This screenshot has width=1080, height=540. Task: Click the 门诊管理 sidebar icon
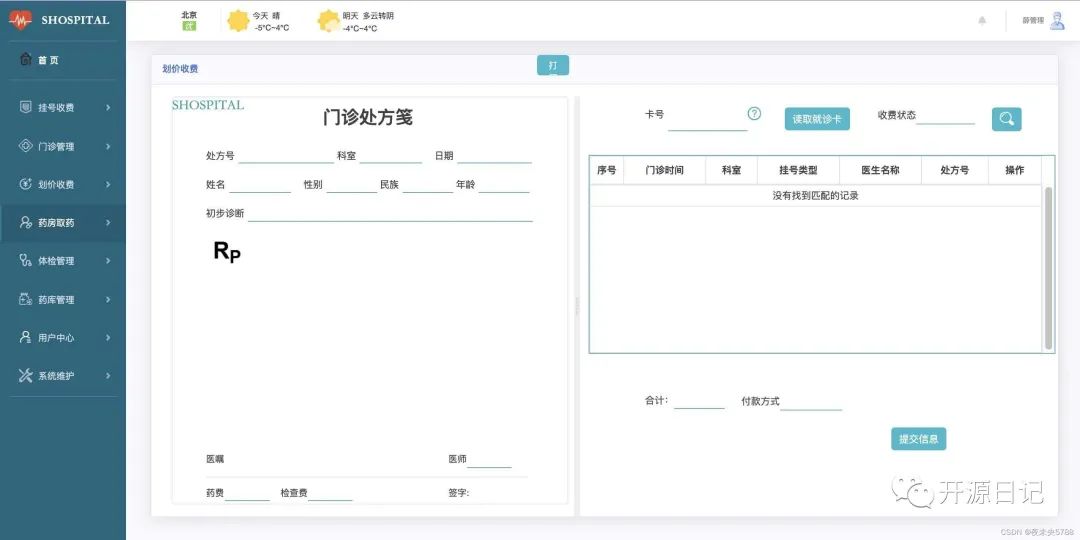coord(25,146)
